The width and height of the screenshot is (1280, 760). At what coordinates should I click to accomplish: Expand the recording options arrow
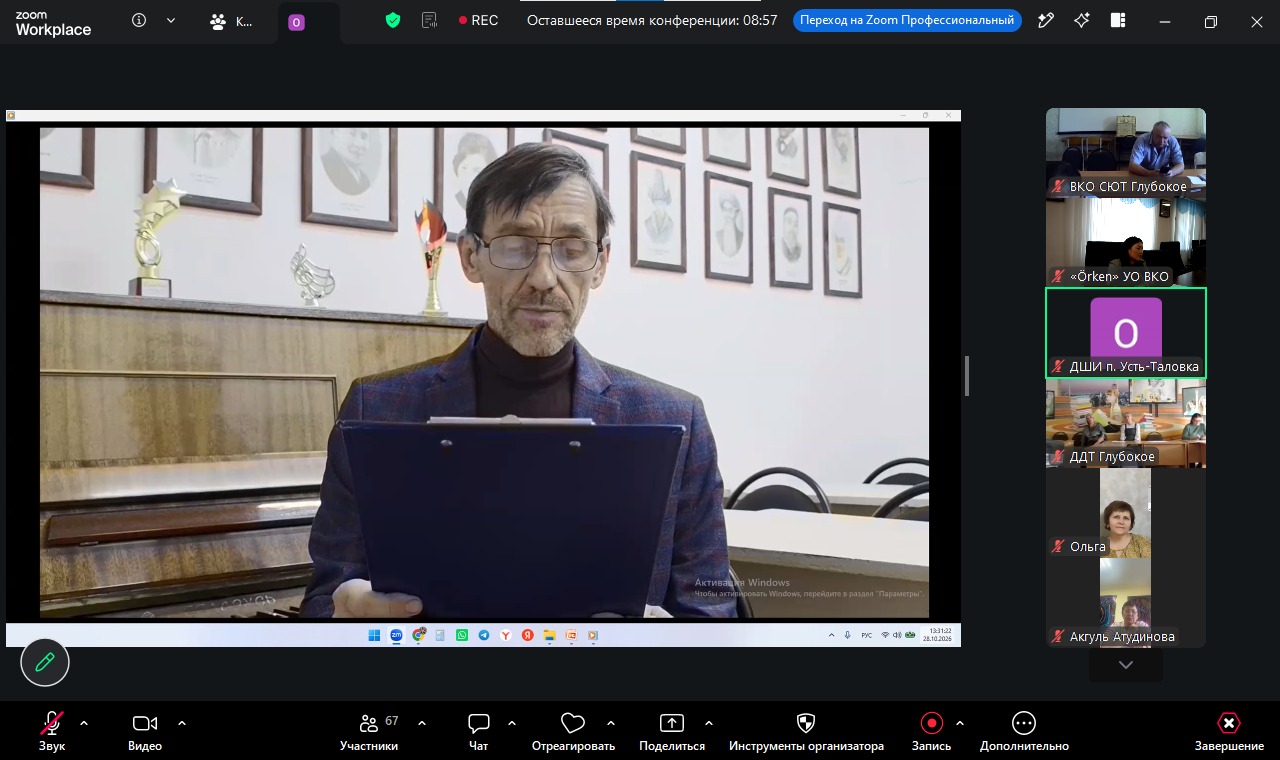coord(960,723)
